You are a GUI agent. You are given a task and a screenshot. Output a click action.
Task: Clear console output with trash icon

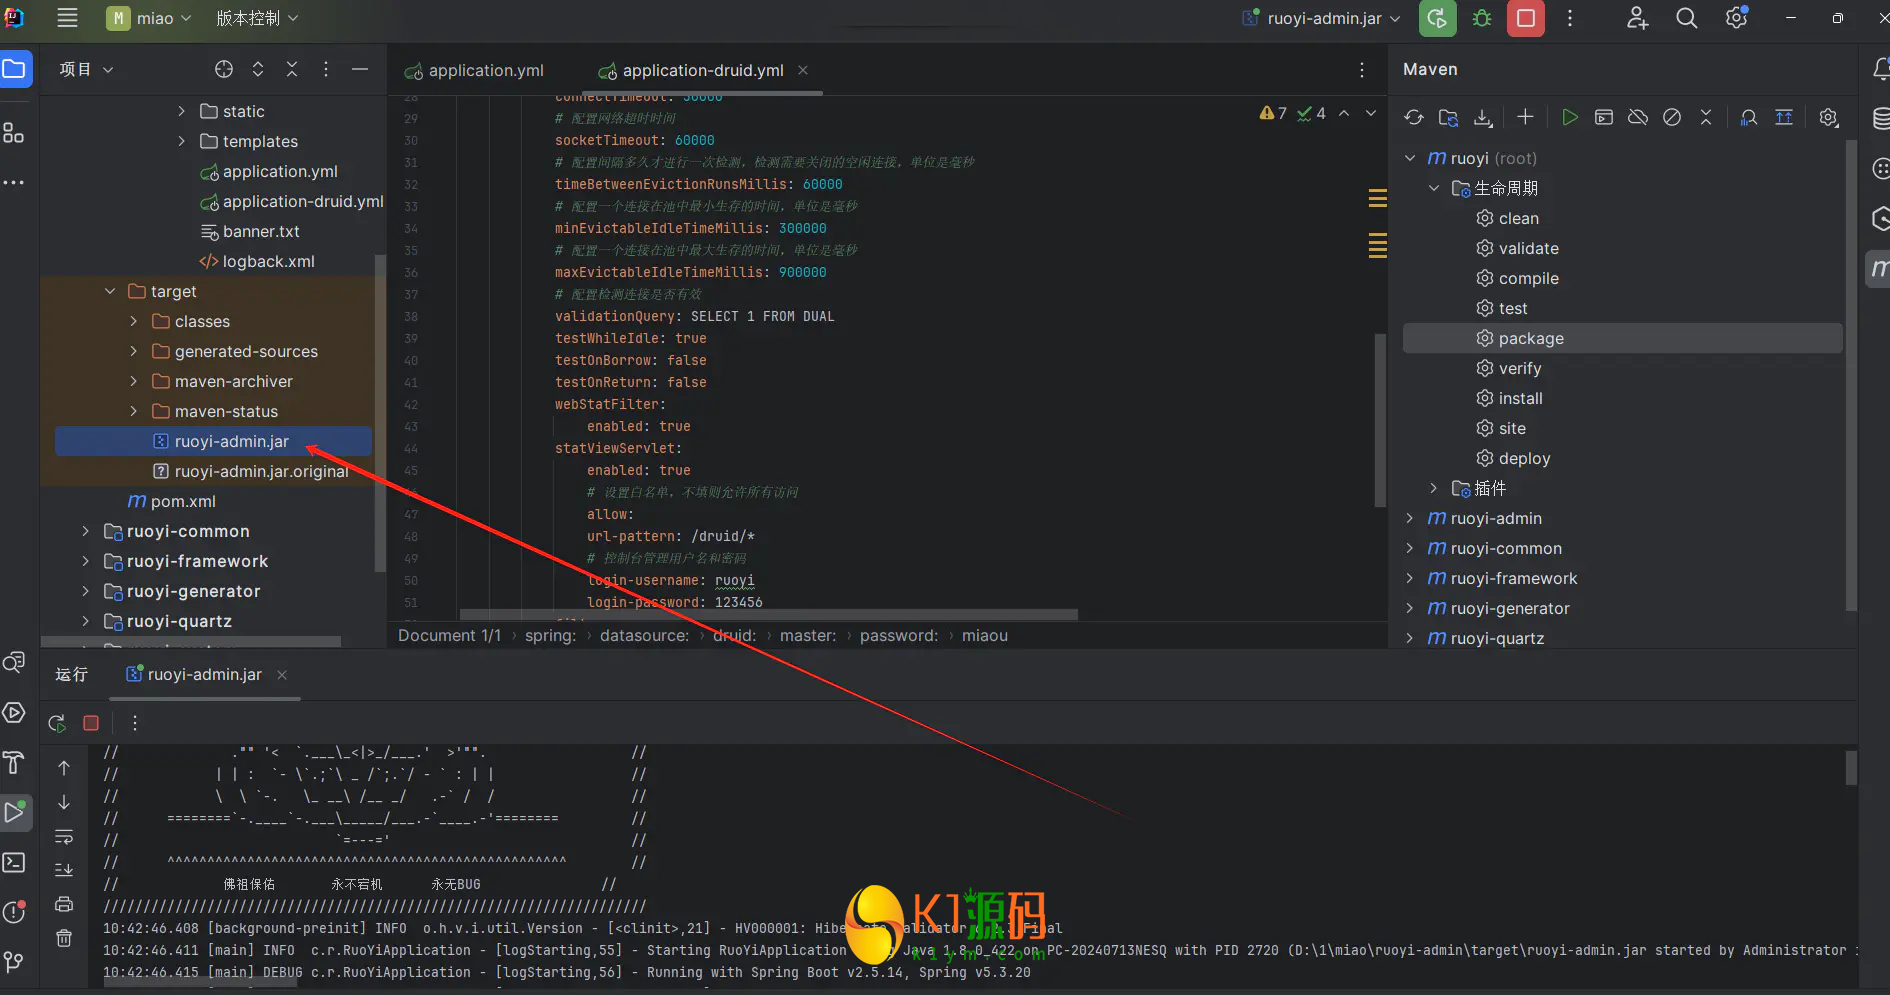tap(64, 938)
